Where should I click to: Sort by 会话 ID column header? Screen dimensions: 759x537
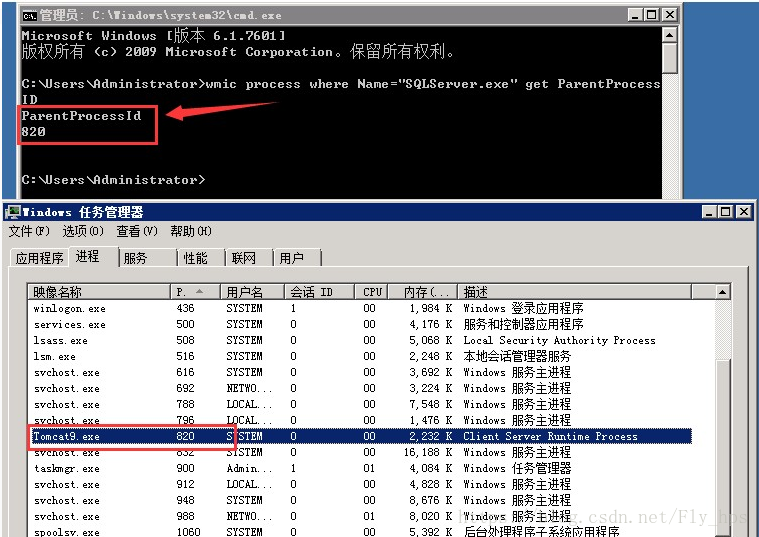pos(319,292)
